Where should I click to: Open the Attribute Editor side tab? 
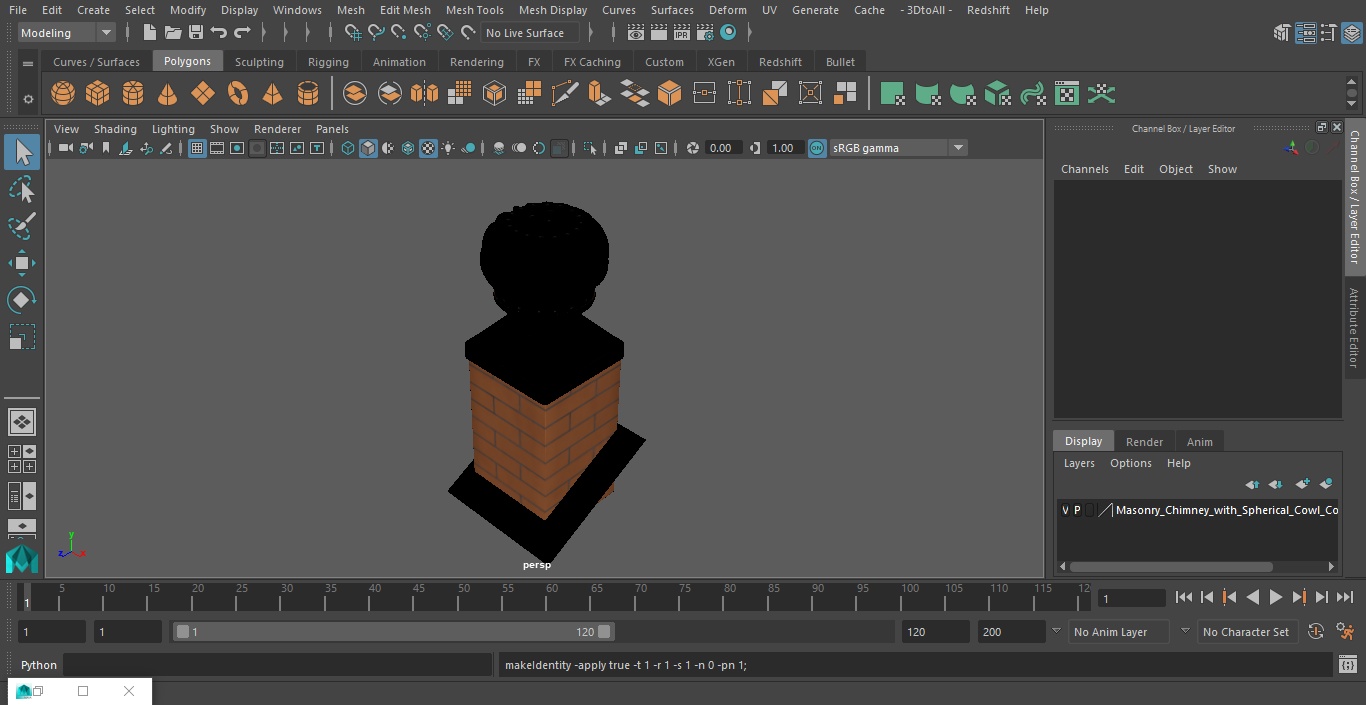point(1354,328)
